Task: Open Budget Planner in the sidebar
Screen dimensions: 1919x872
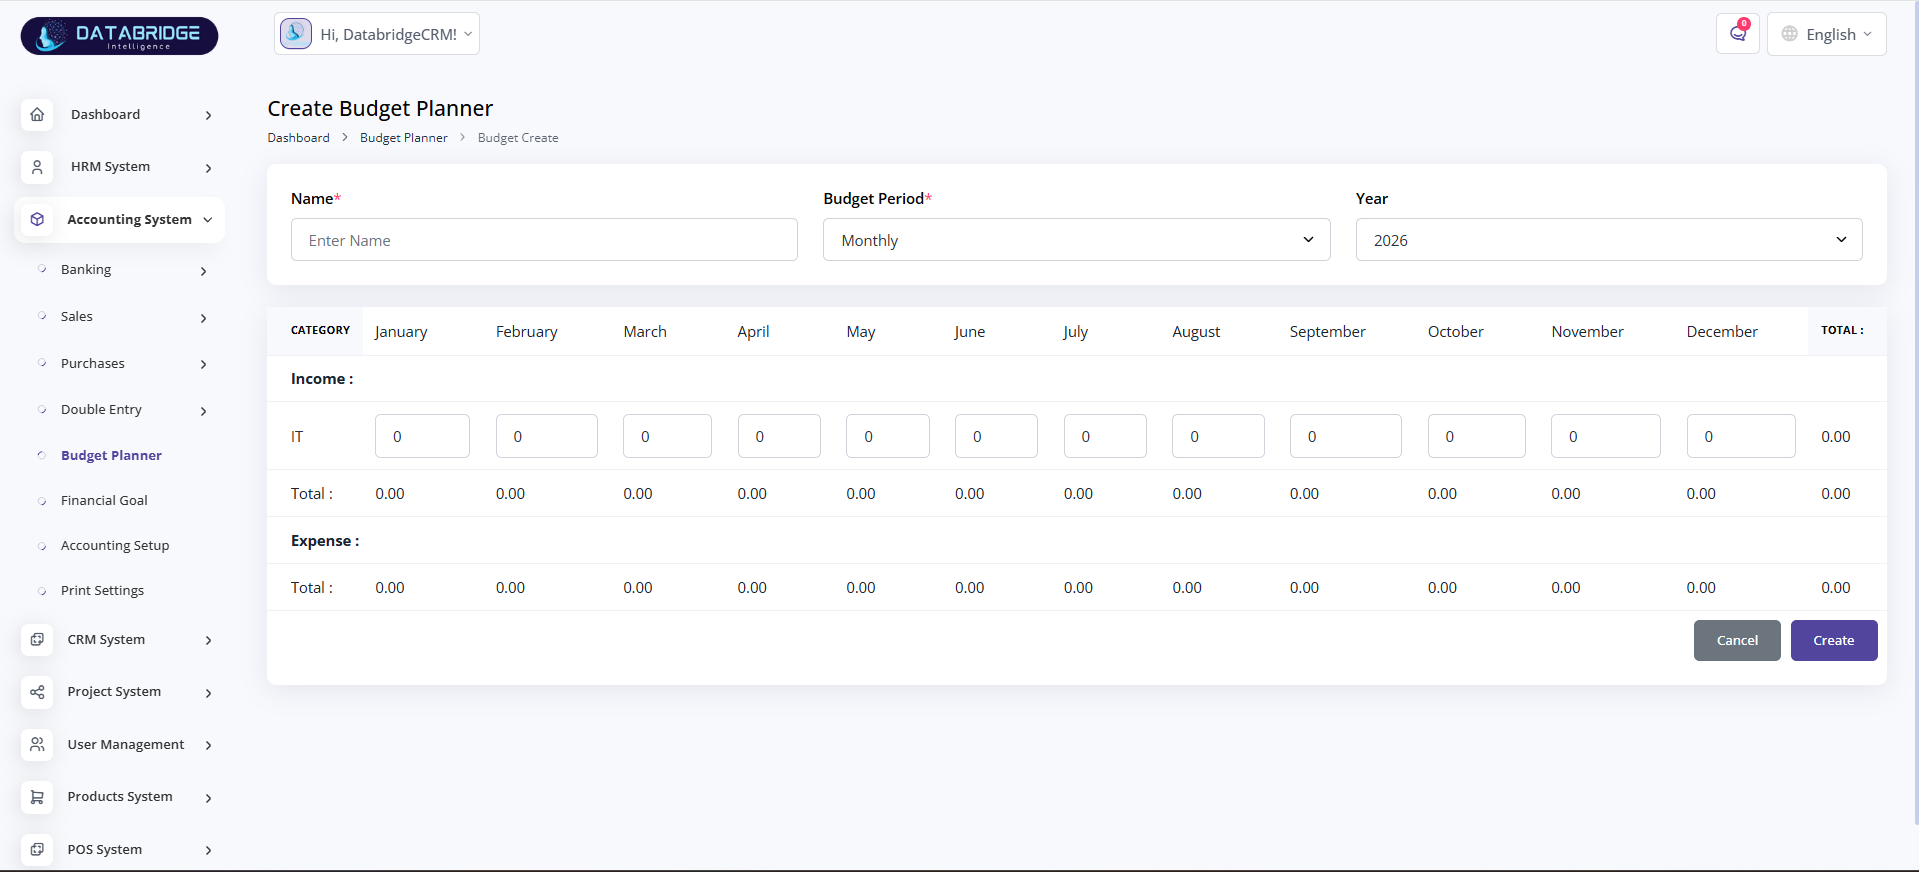Action: click(111, 455)
